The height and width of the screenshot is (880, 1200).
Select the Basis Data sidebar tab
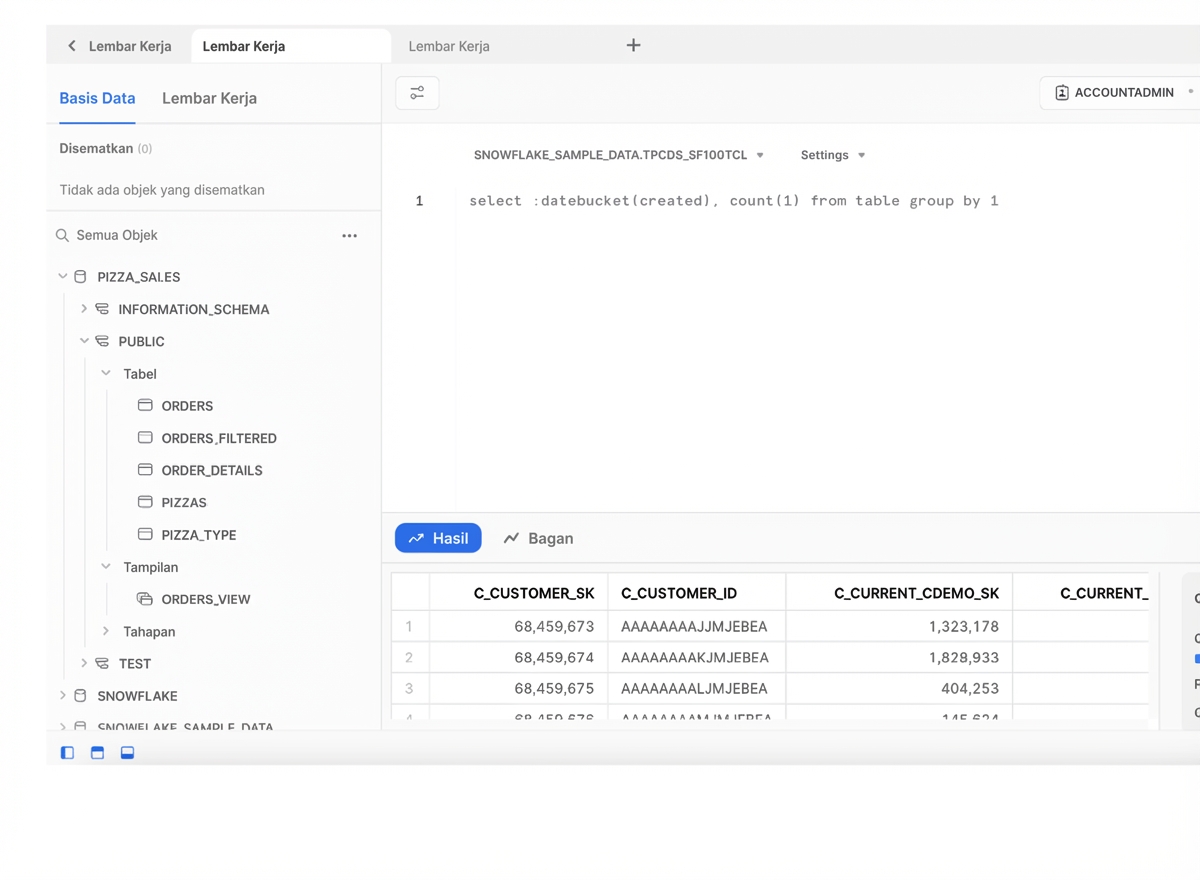pos(97,98)
